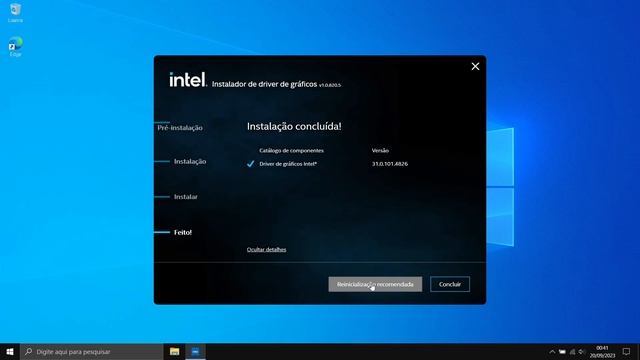This screenshot has height=360, width=640.
Task: Click the taskbar search box
Action: pyautogui.click(x=91, y=351)
